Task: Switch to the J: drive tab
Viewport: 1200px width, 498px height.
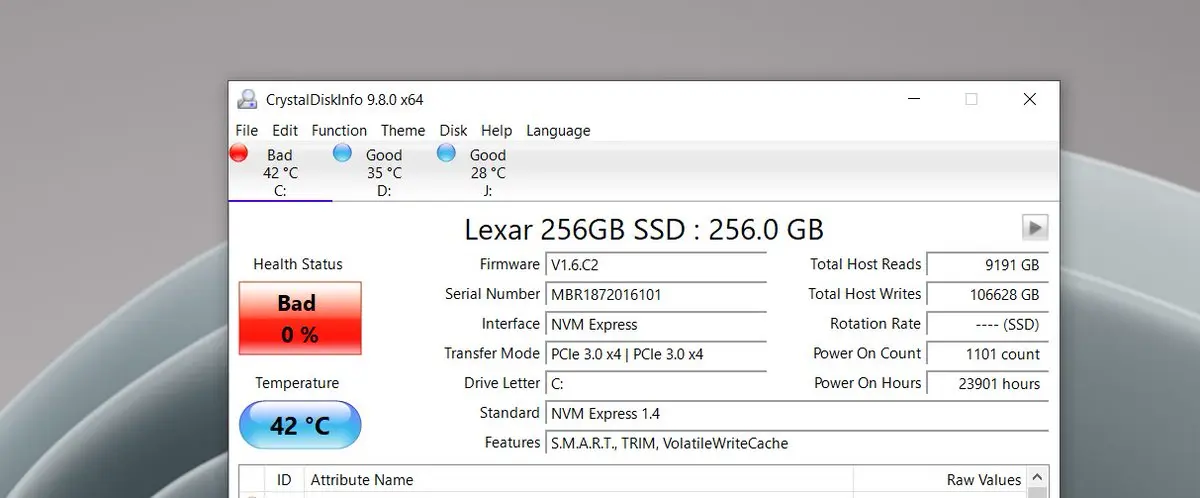Action: click(488, 172)
